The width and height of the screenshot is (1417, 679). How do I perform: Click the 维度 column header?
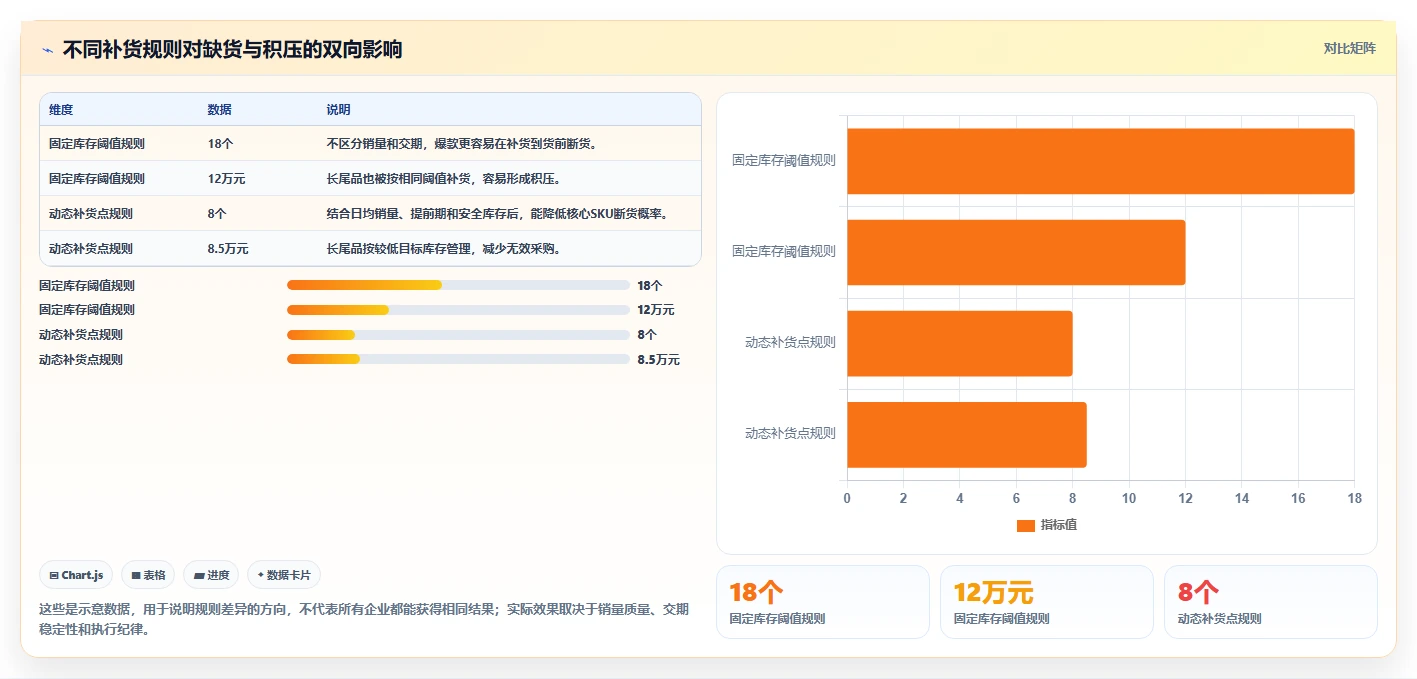(x=61, y=110)
